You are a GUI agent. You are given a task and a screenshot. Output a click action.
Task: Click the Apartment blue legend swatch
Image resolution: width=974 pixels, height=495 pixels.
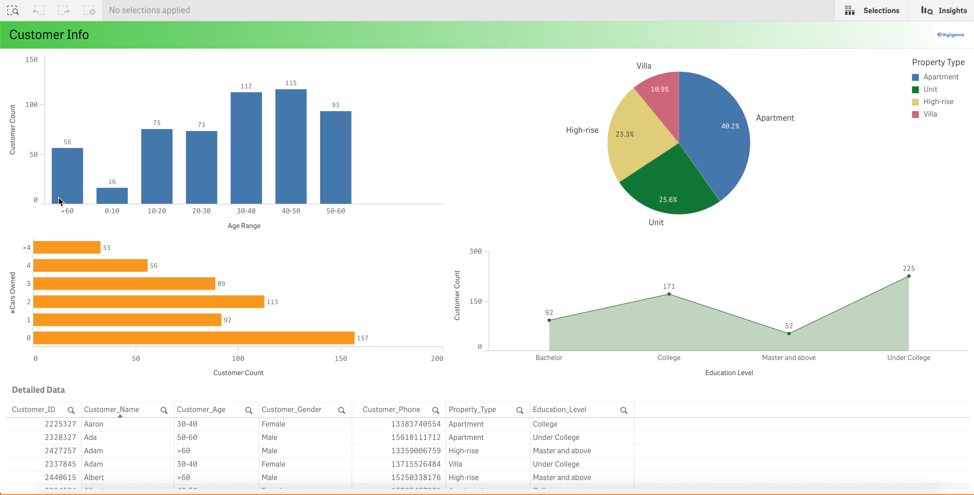point(915,77)
